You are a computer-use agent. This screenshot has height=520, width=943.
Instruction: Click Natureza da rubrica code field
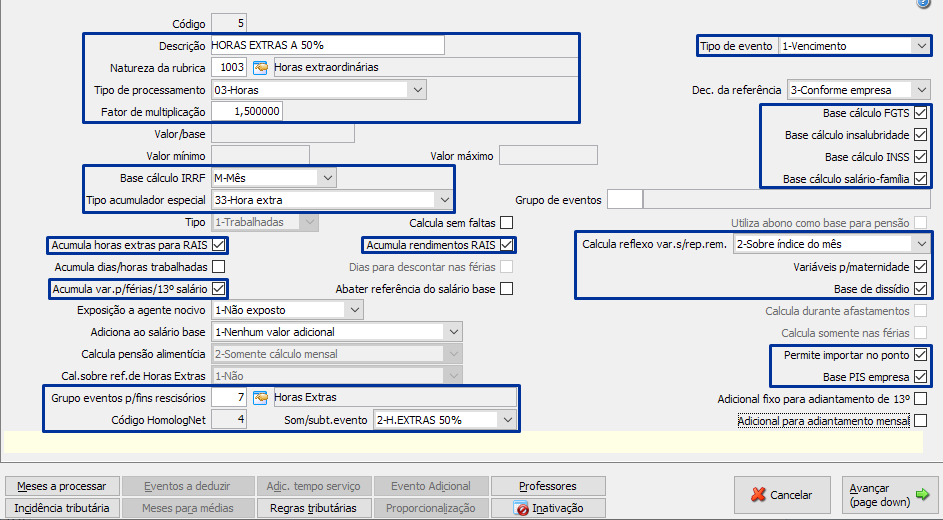click(229, 67)
